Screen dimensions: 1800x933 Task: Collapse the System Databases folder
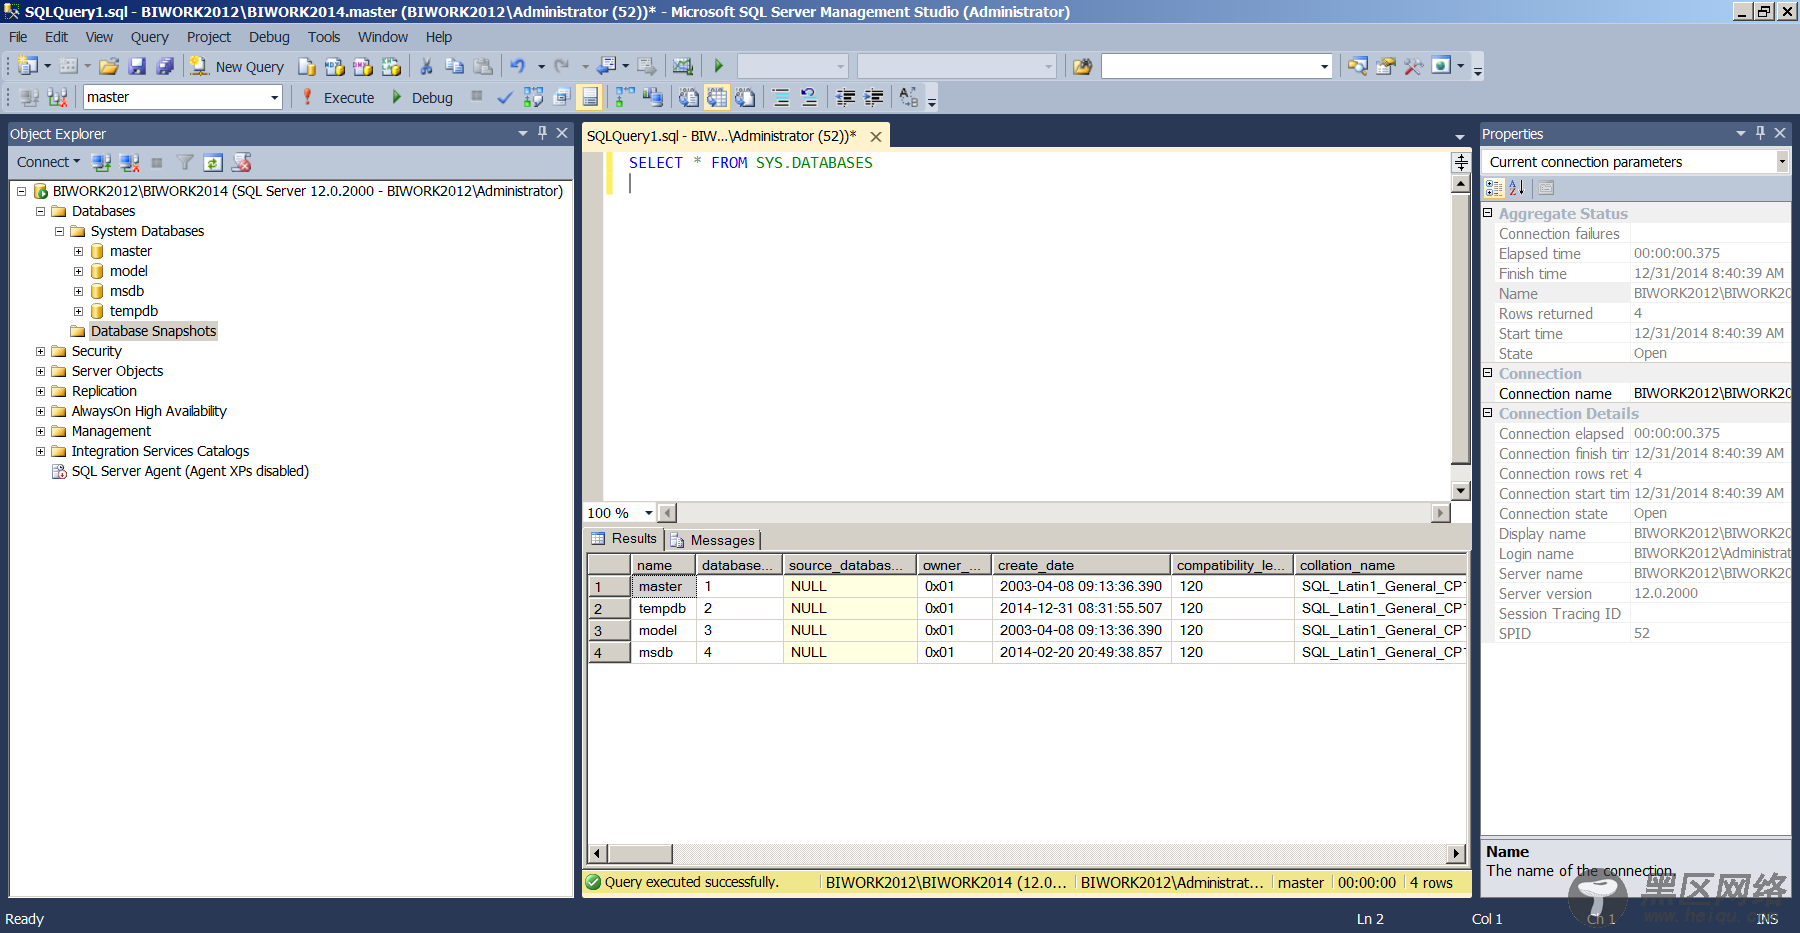pyautogui.click(x=59, y=231)
